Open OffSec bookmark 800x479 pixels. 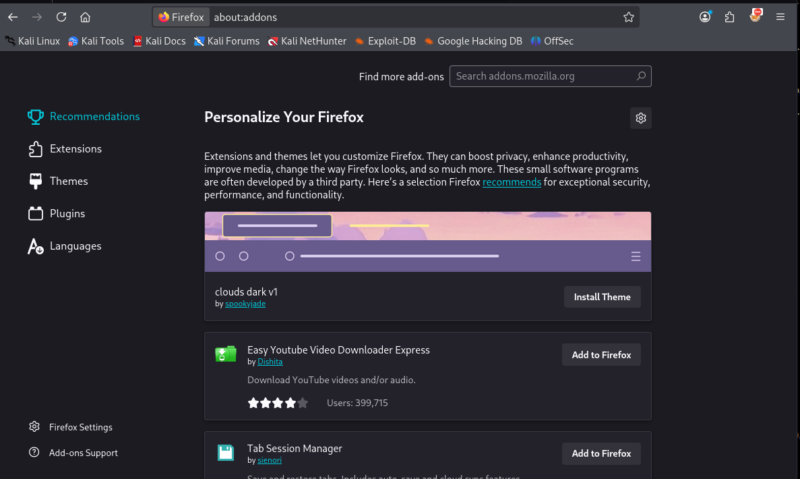coord(552,41)
